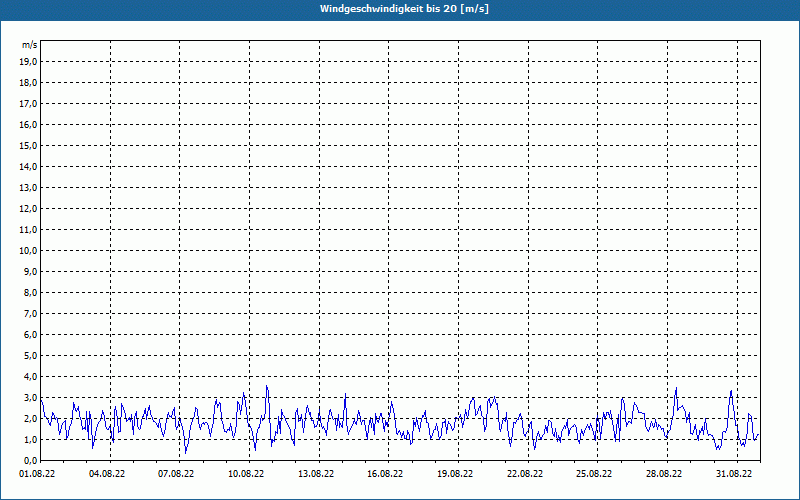This screenshot has height=500, width=800.
Task: Click the wind speed peak just after 28.08.22
Action: 676,389
